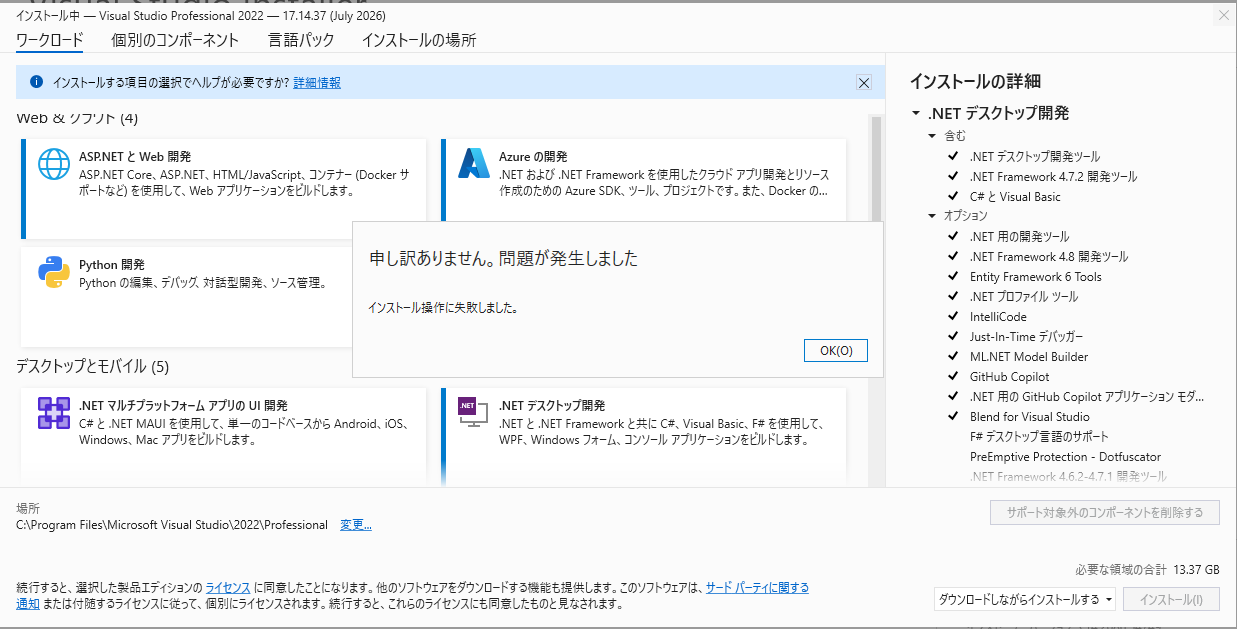The height and width of the screenshot is (629, 1237).
Task: Click the .NET desktop development icon
Action: pyautogui.click(x=472, y=413)
